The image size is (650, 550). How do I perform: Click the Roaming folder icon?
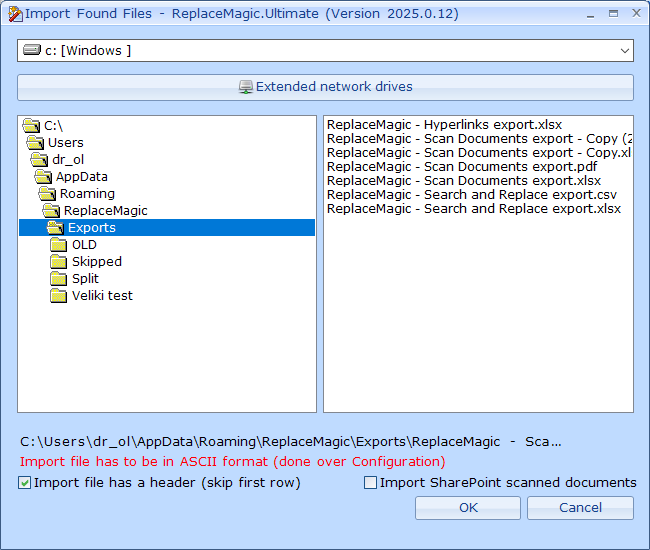45,194
